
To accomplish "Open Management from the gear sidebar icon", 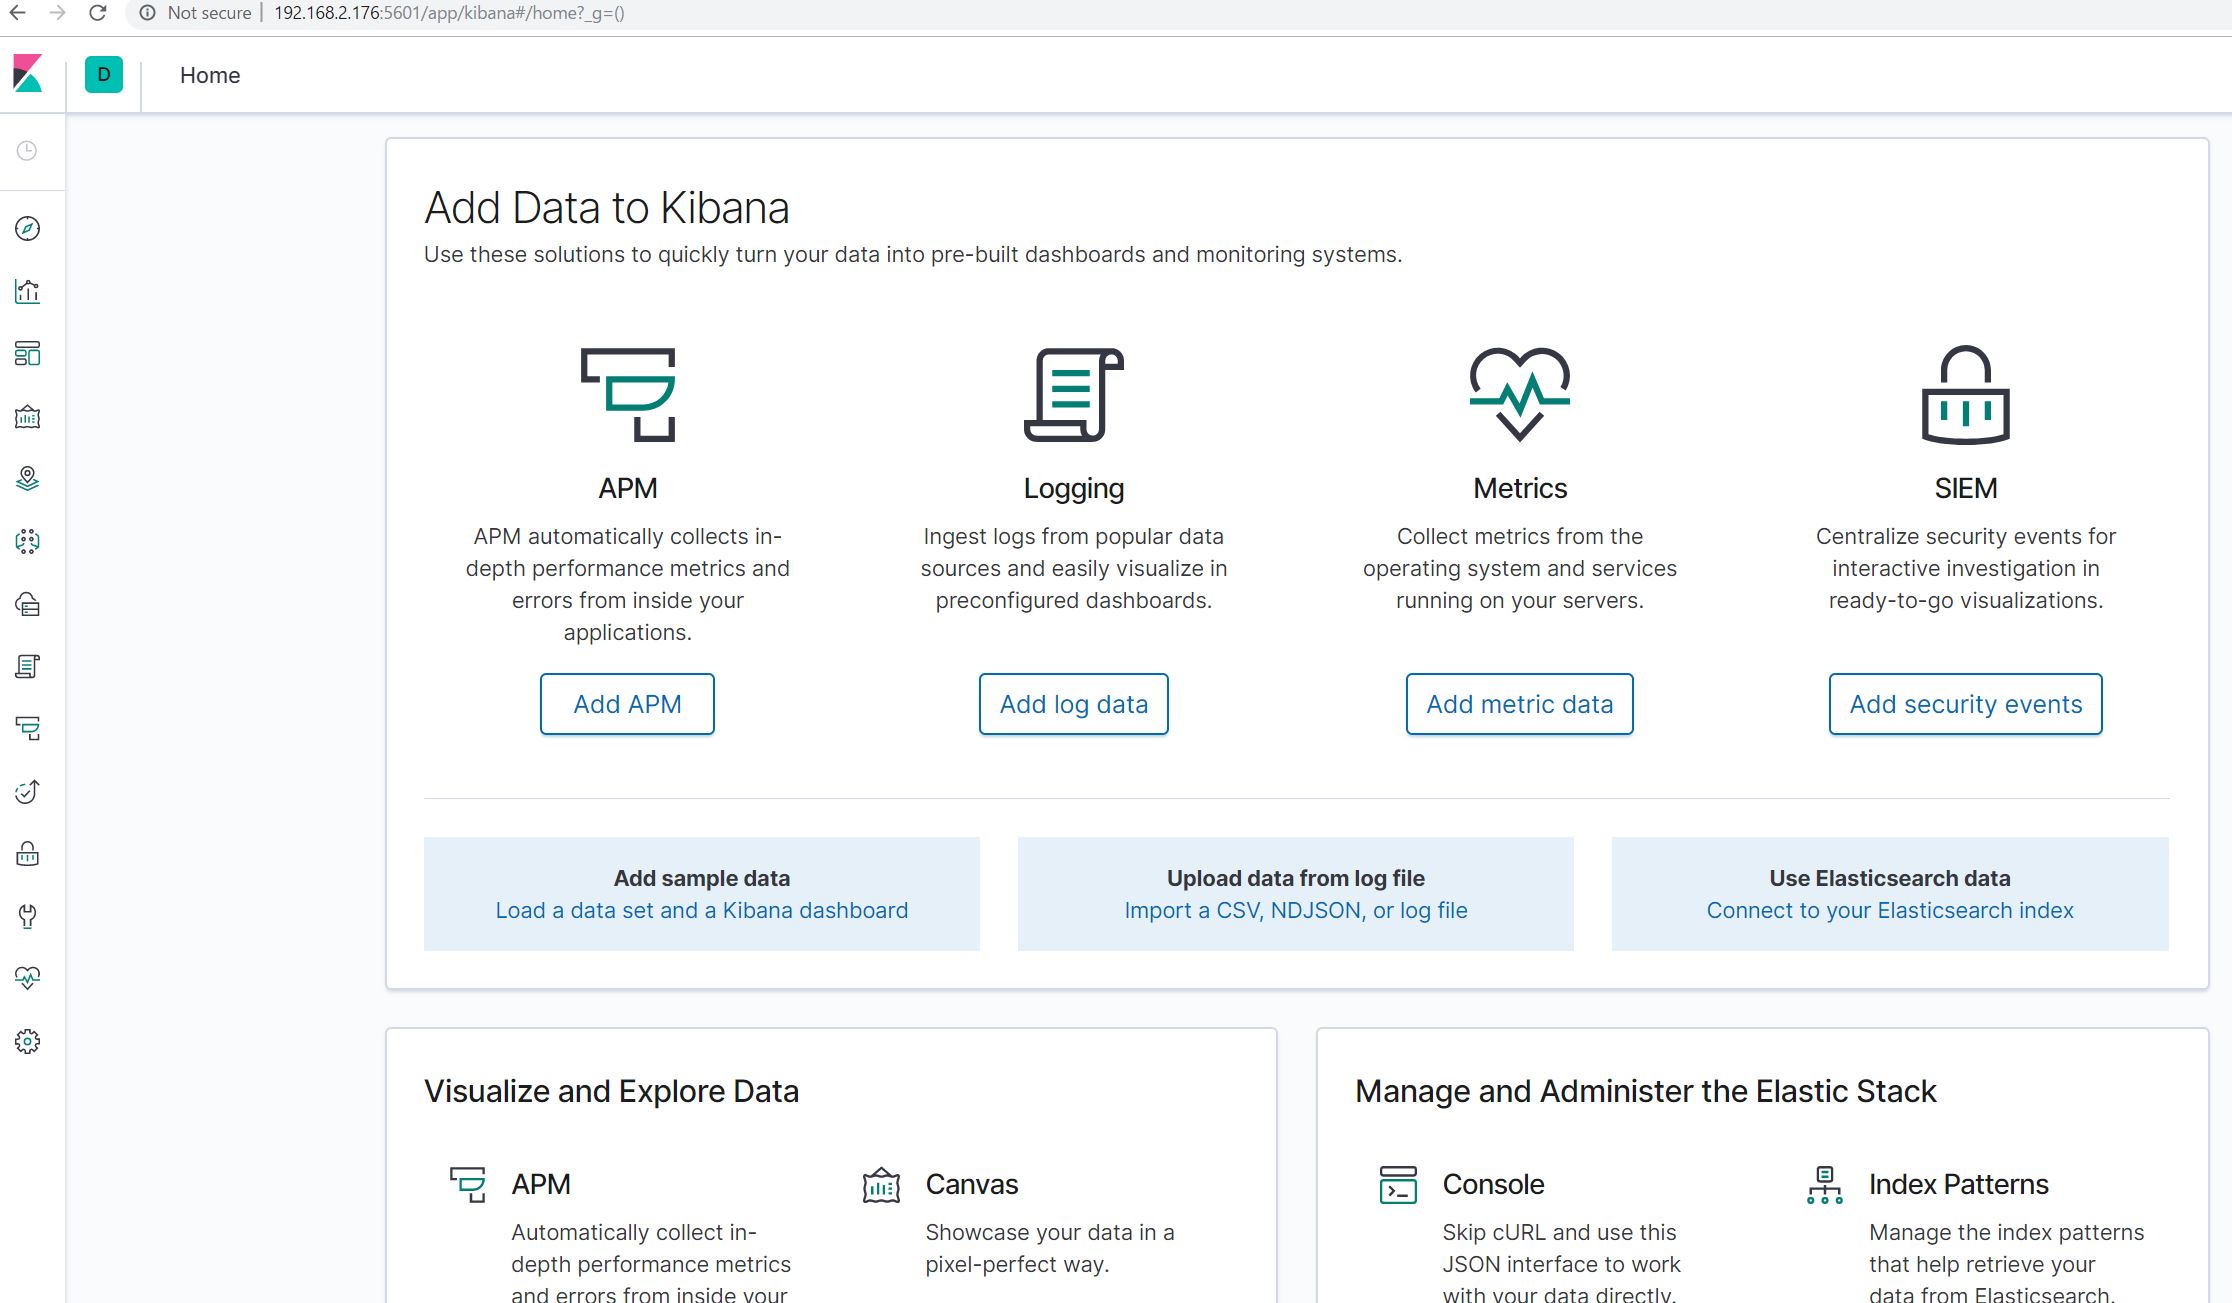I will (28, 1041).
